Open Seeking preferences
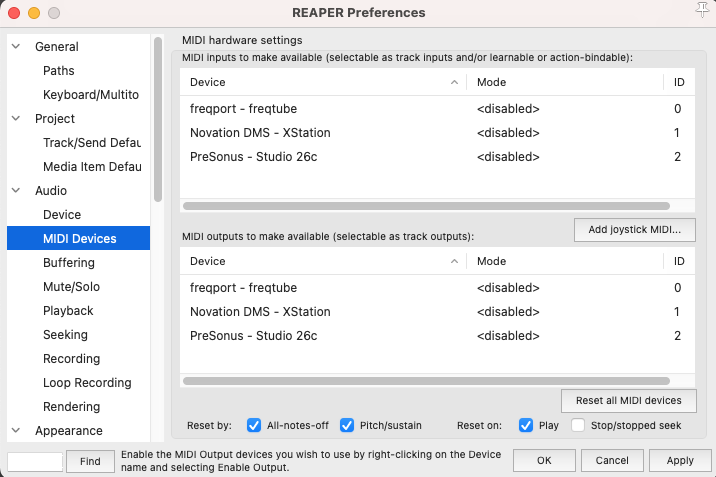The height and width of the screenshot is (477, 716). click(x=65, y=335)
